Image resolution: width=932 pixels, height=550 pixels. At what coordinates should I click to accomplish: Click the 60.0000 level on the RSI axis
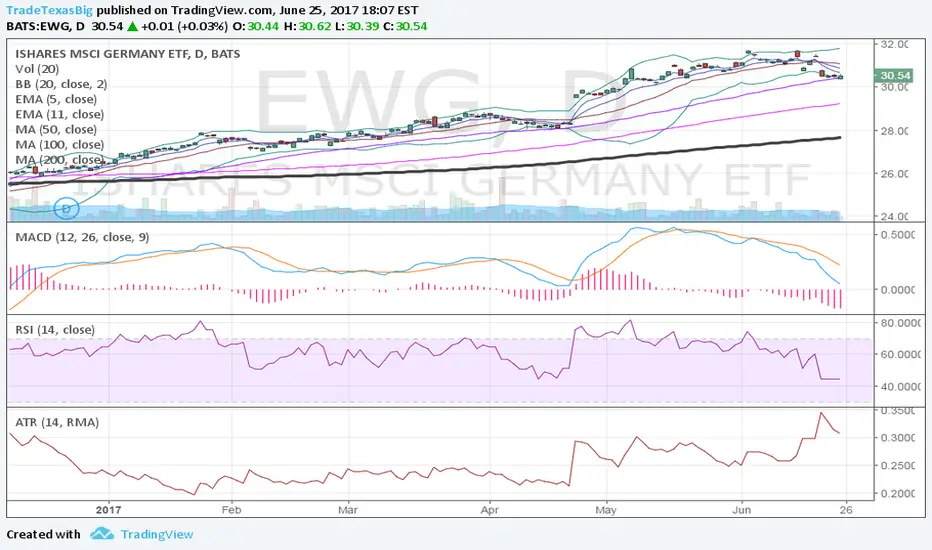900,354
